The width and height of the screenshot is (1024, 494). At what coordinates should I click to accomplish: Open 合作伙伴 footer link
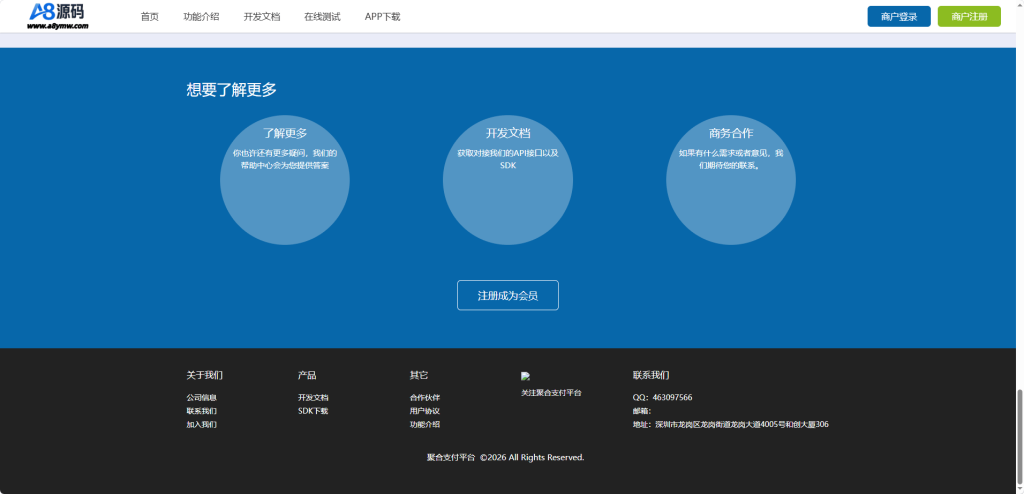(424, 397)
